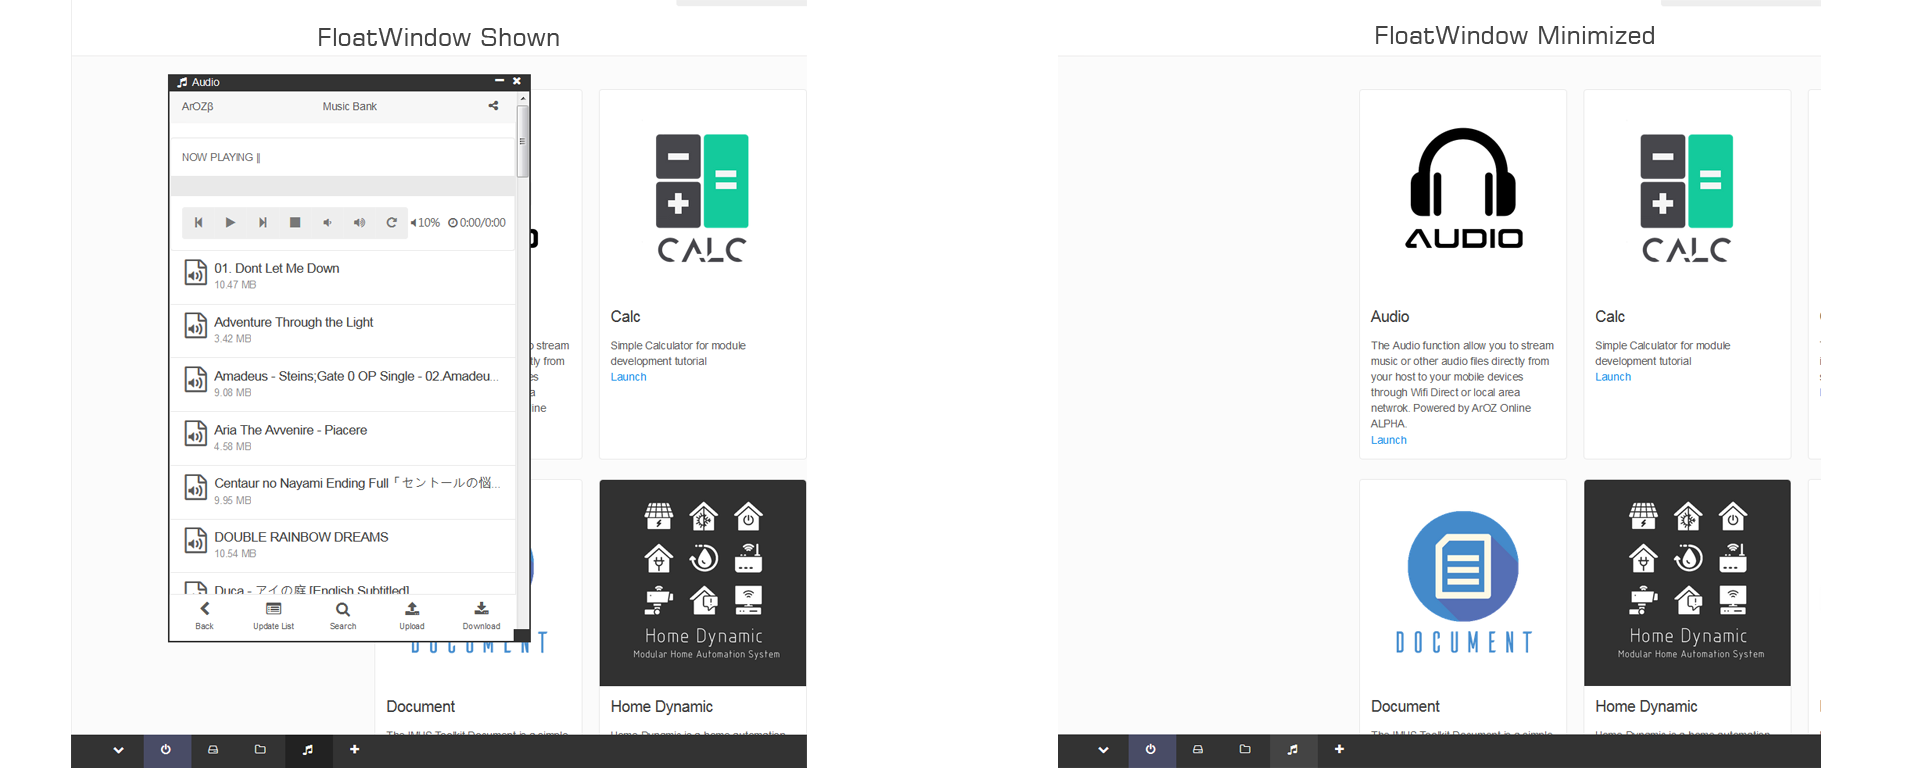This screenshot has width=1920, height=768.
Task: Choose the DOUBLE RAINBOW DREAMS track
Action: point(301,538)
